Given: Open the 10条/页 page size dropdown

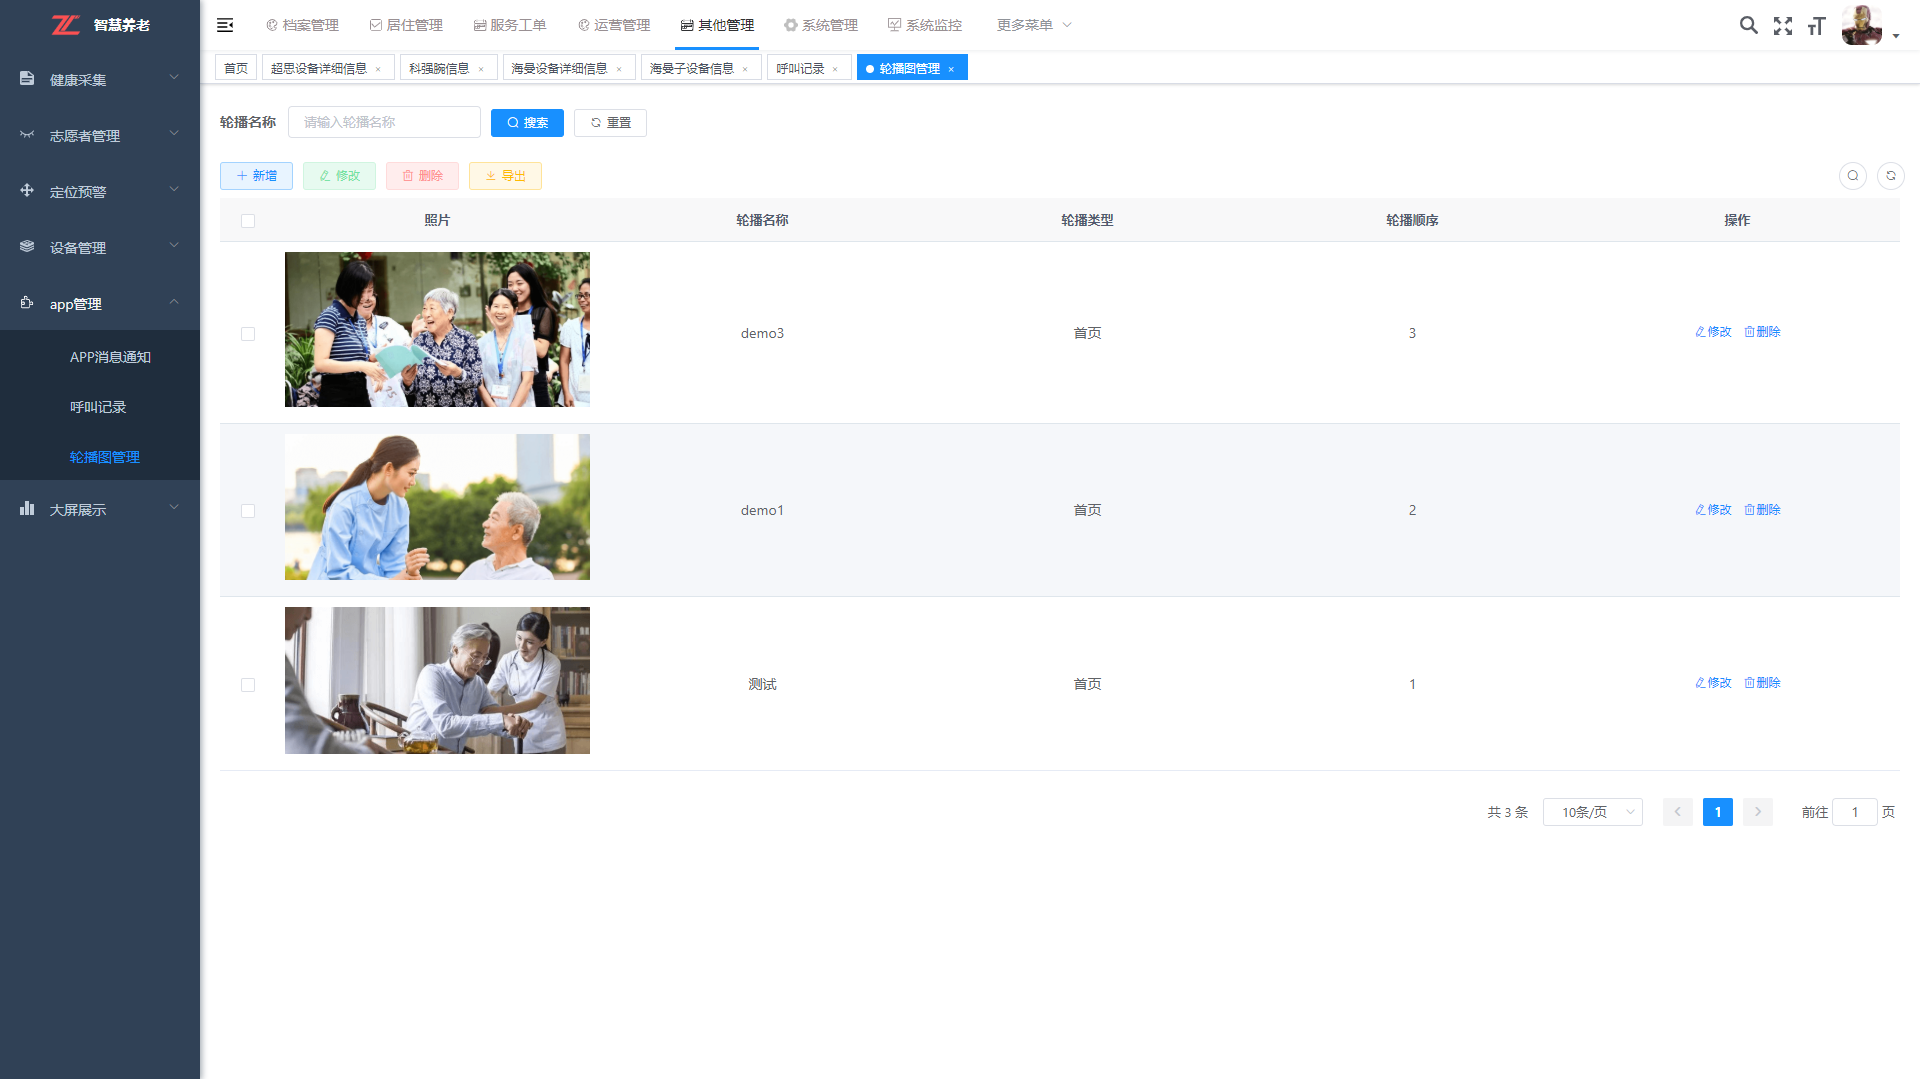Looking at the screenshot, I should pyautogui.click(x=1592, y=812).
